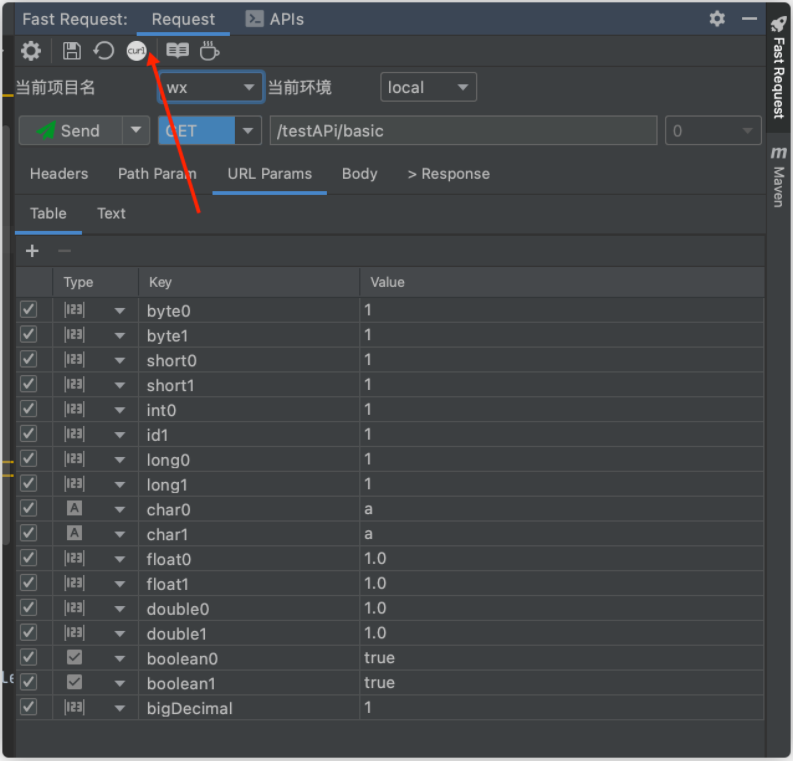793x761 pixels.
Task: Uncheck the byte0 parameter checkbox
Action: (x=28, y=310)
